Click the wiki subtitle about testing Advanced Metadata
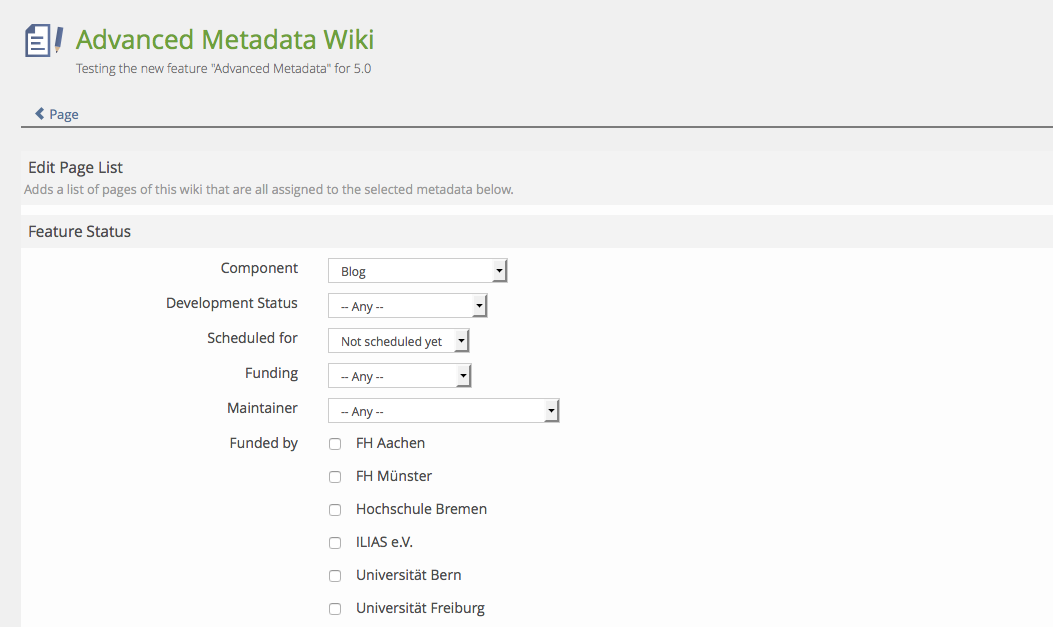 (x=223, y=69)
